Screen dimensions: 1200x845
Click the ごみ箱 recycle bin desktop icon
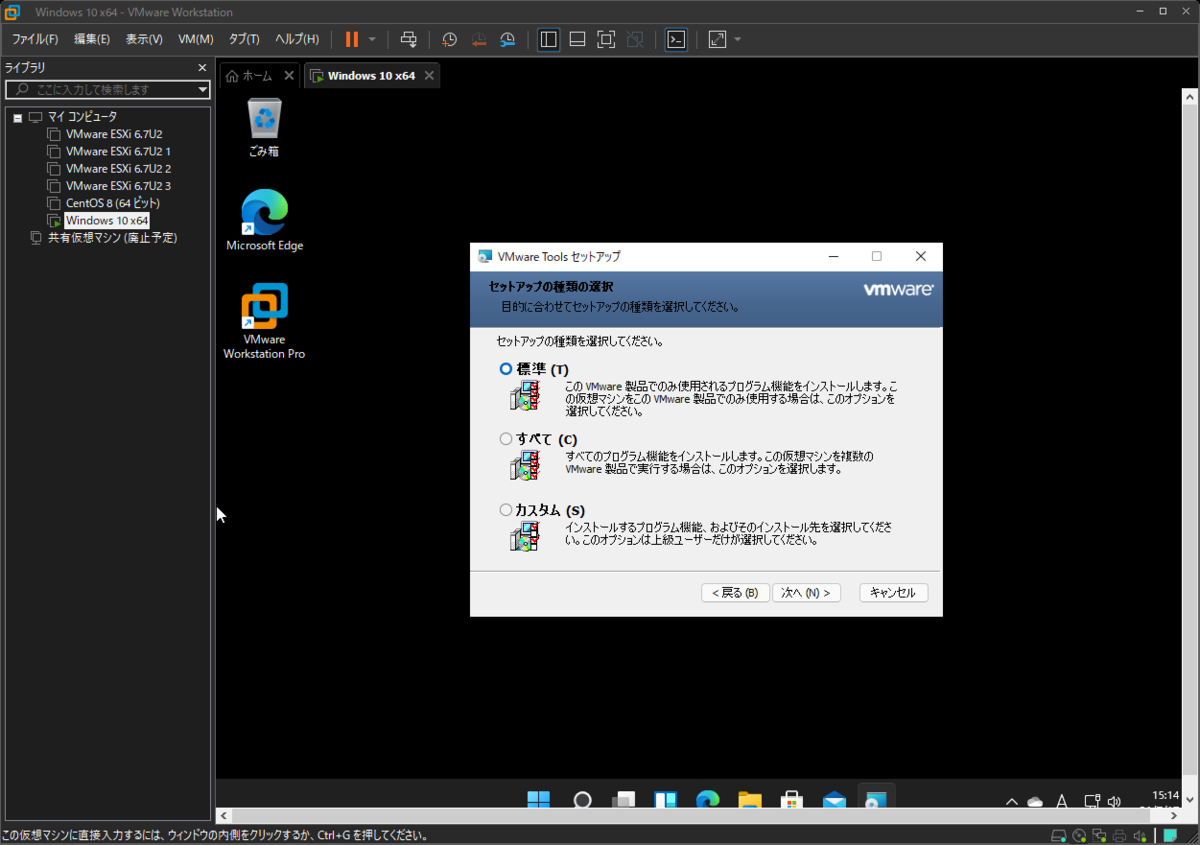pyautogui.click(x=264, y=127)
